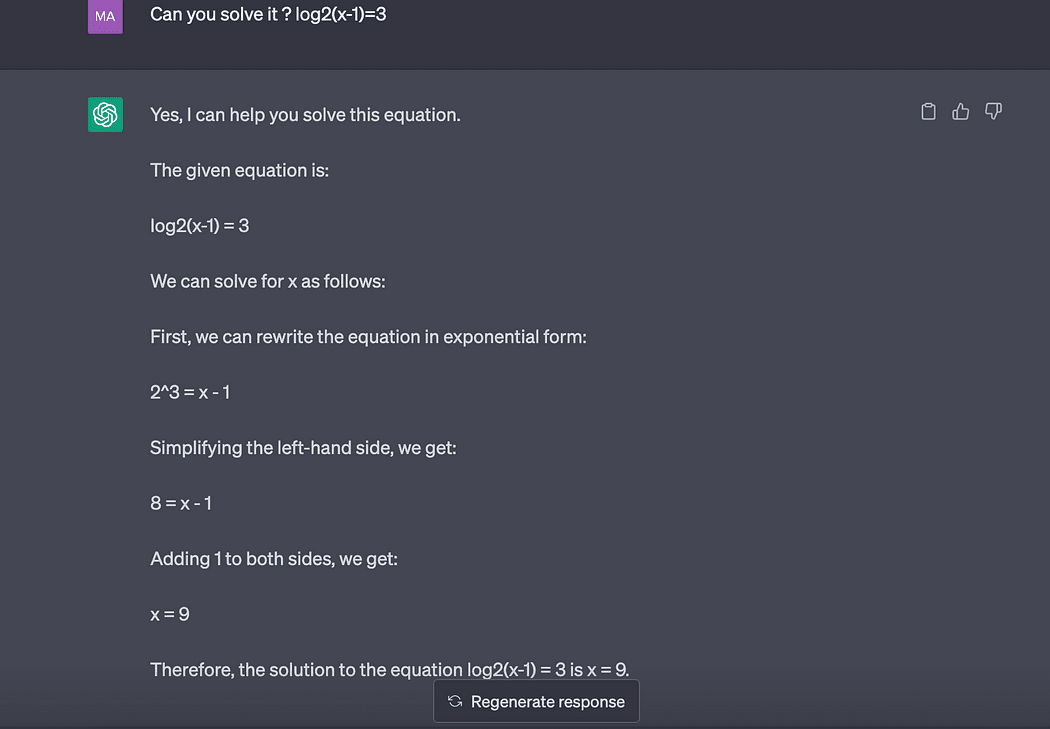The width and height of the screenshot is (1050, 729).
Task: Click the green ChatGPT logo avatar
Action: pos(105,114)
